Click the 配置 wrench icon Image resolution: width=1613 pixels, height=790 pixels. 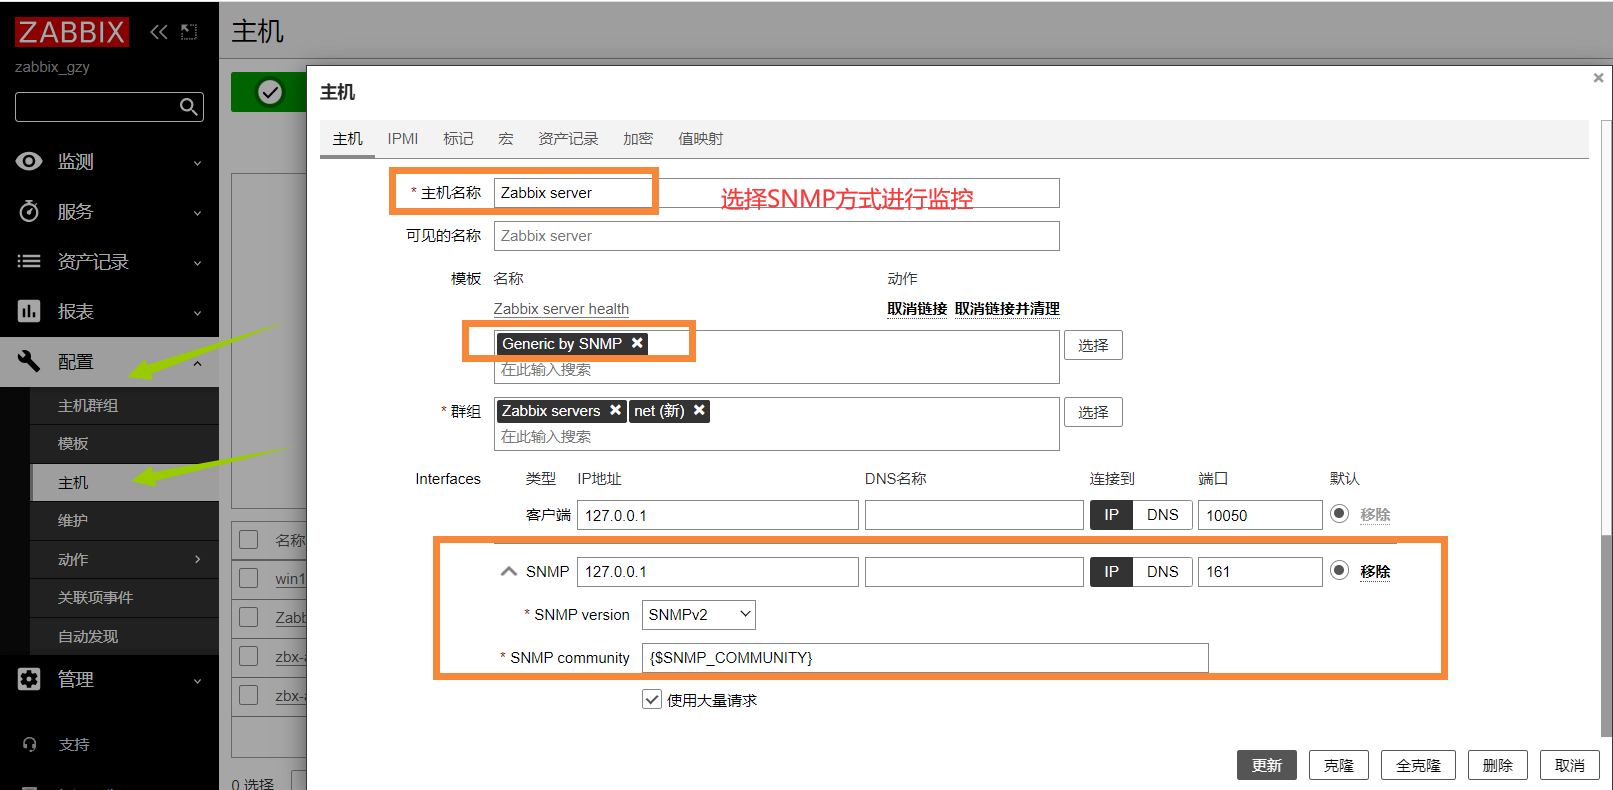(29, 361)
